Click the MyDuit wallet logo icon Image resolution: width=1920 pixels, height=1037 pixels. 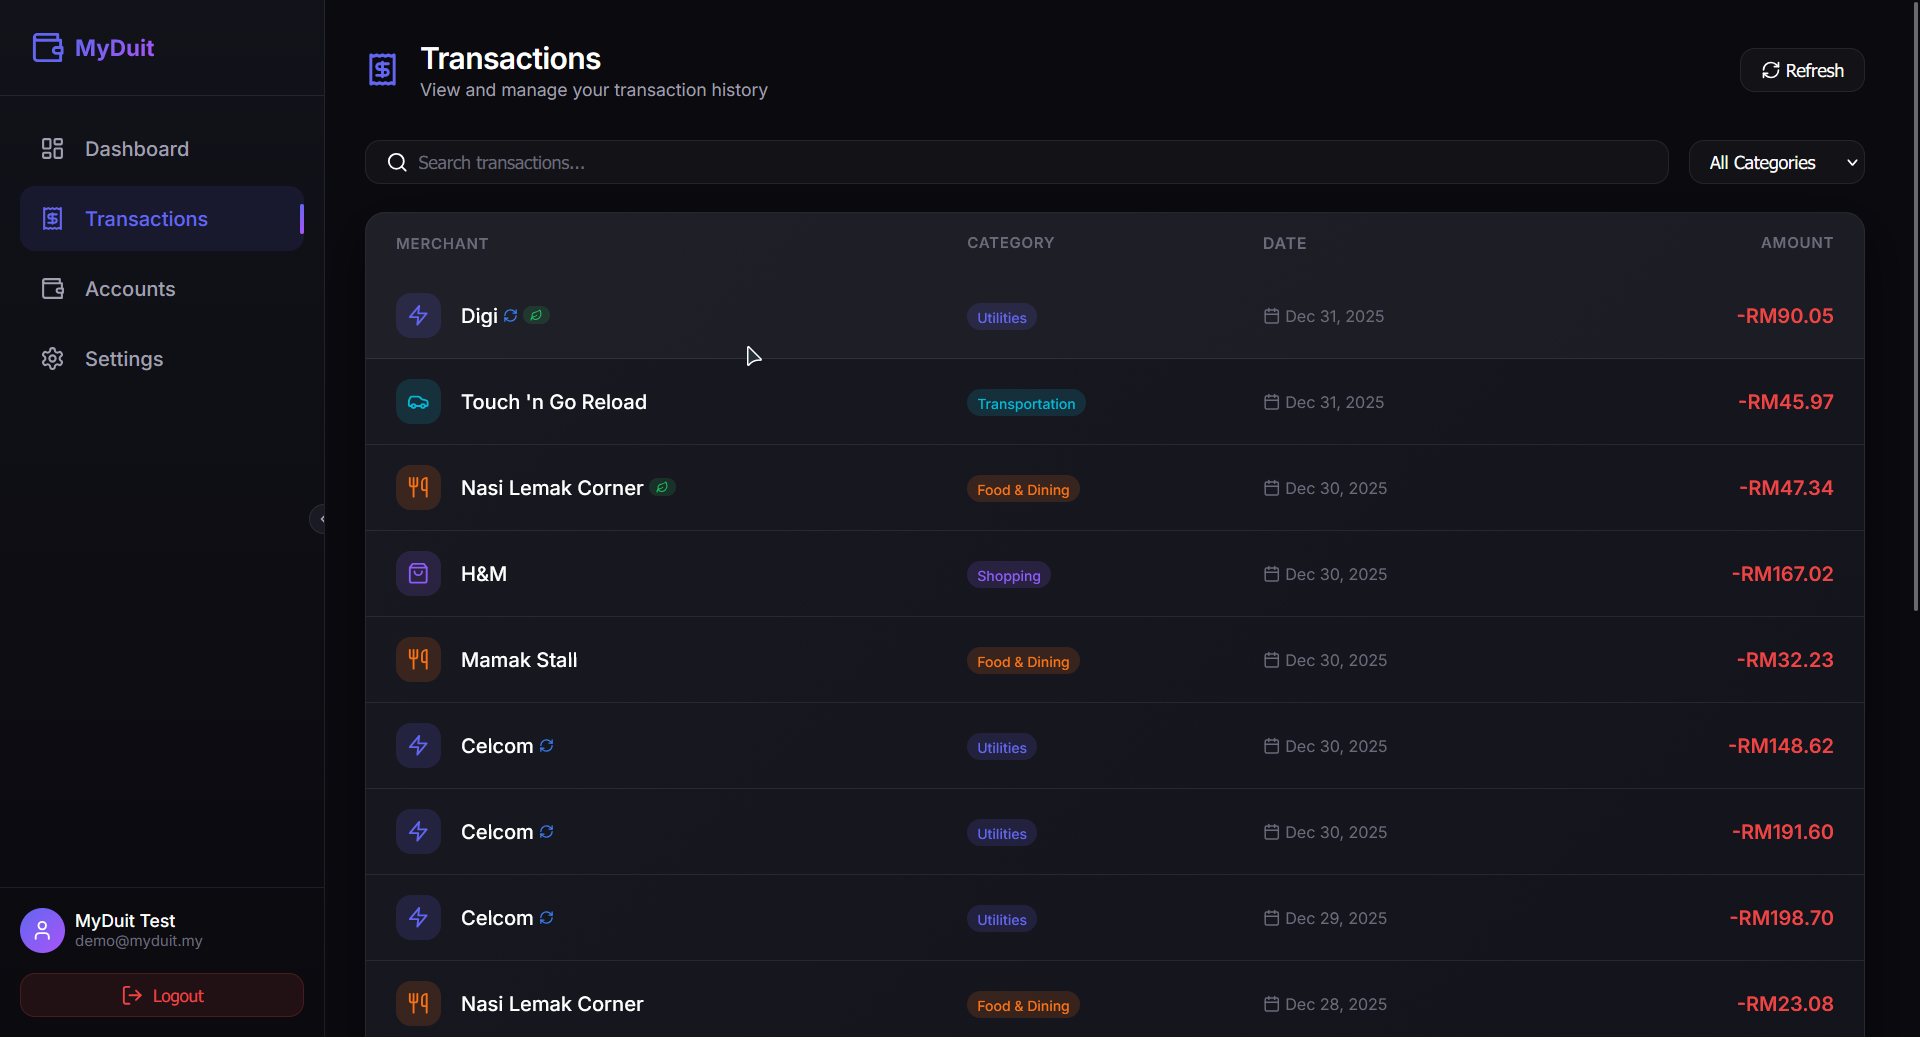pos(47,47)
